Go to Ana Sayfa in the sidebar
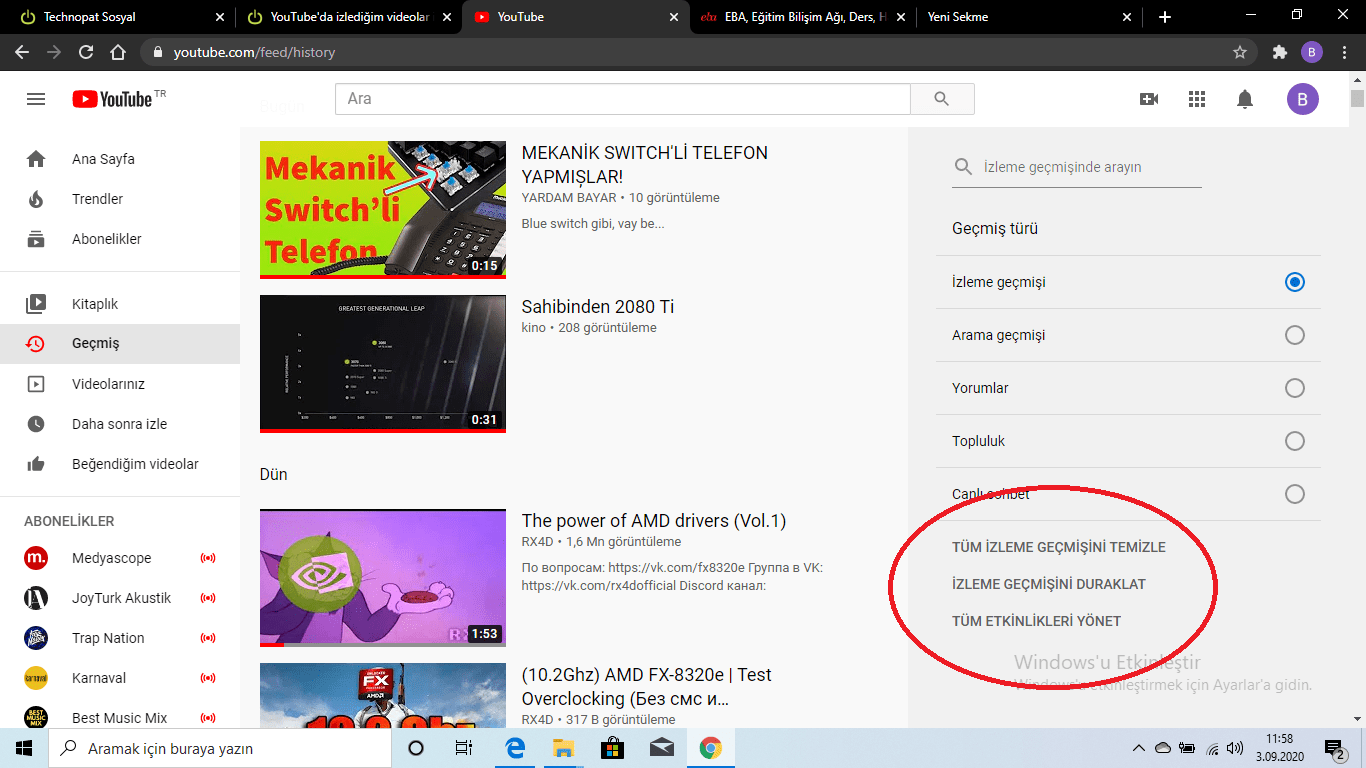This screenshot has width=1366, height=768. click(x=120, y=159)
